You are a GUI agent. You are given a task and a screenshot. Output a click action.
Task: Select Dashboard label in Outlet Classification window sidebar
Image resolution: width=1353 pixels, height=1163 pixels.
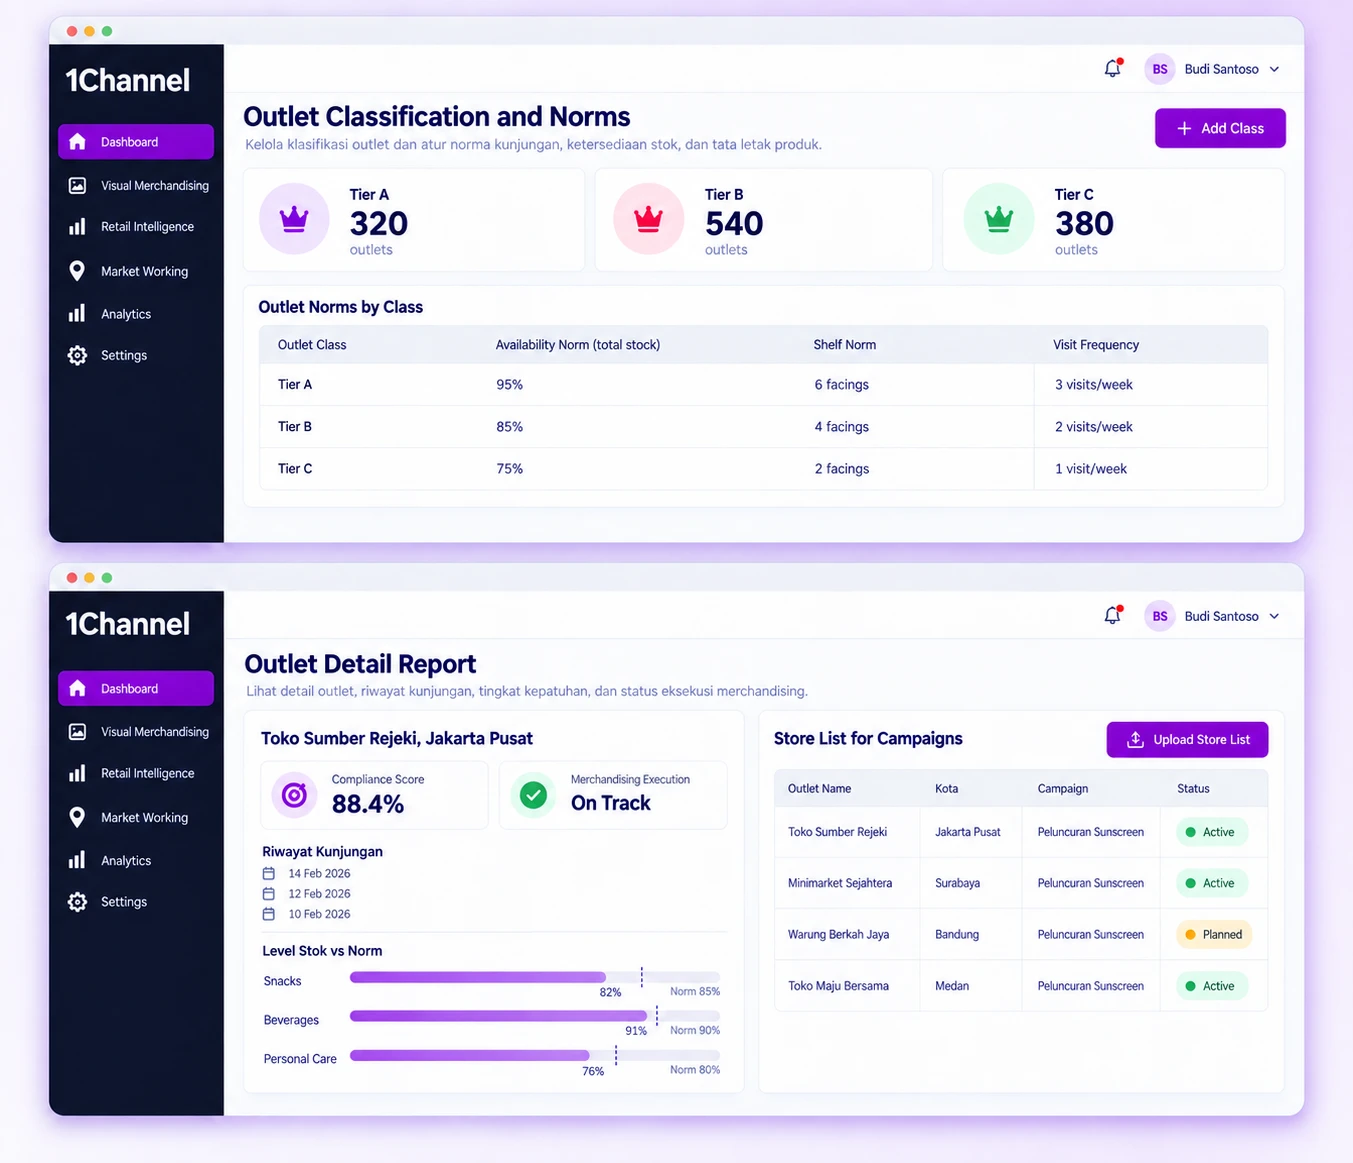pyautogui.click(x=129, y=142)
